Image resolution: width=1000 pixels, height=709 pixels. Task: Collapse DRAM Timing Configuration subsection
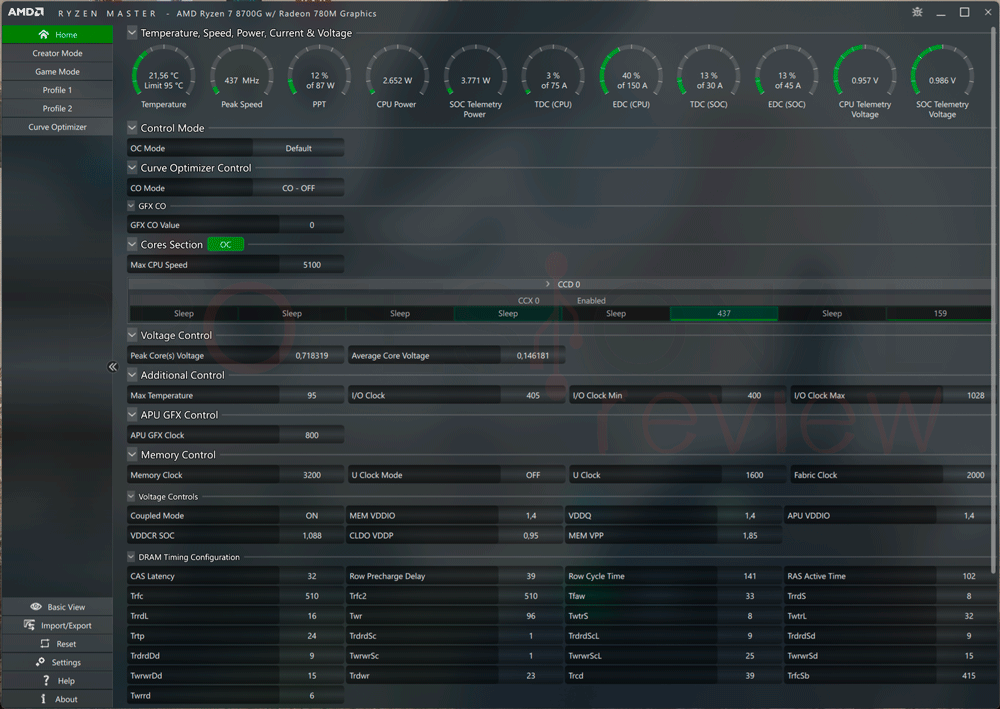pos(131,557)
